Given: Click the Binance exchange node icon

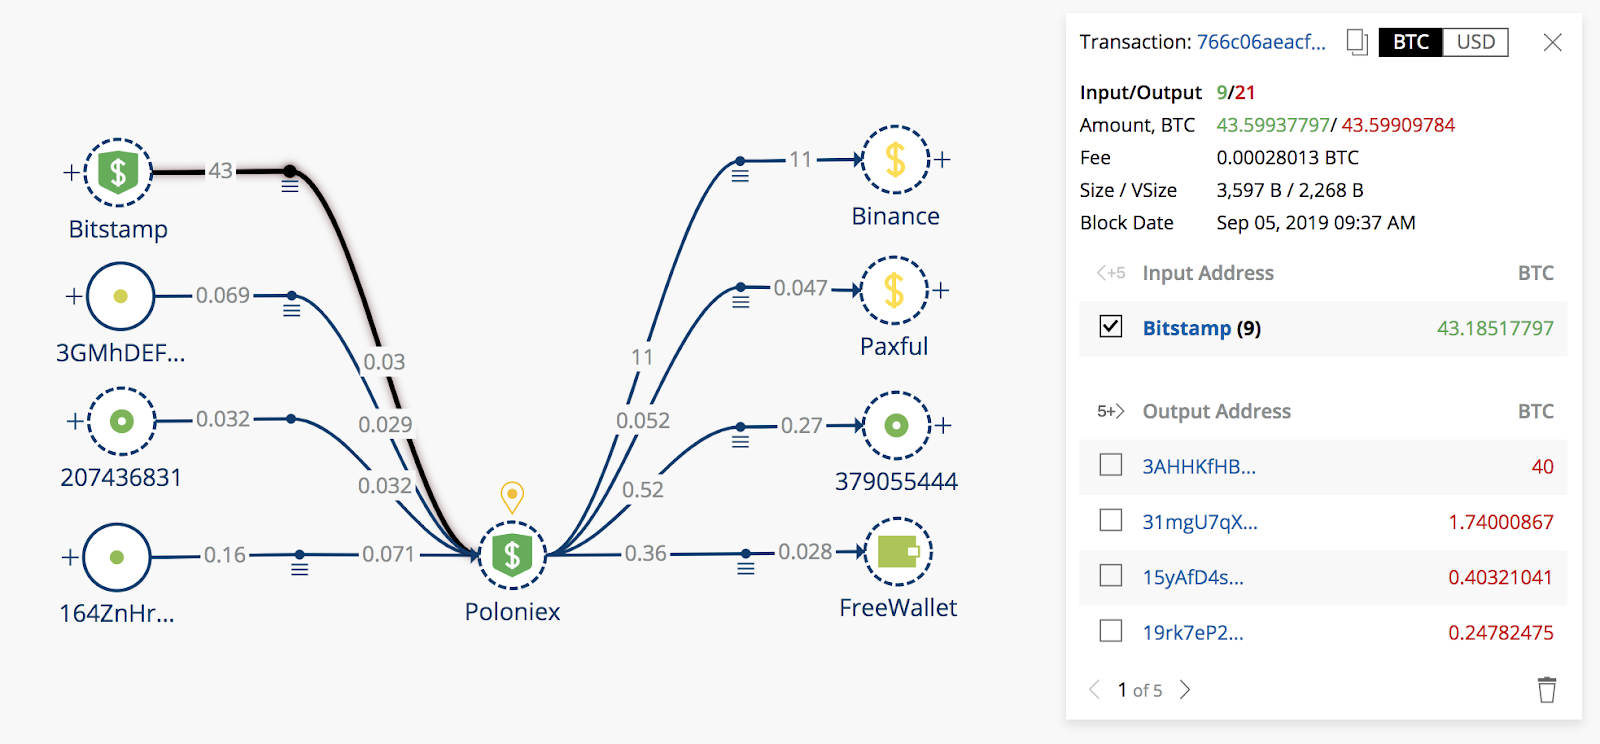Looking at the screenshot, I should click(x=895, y=159).
